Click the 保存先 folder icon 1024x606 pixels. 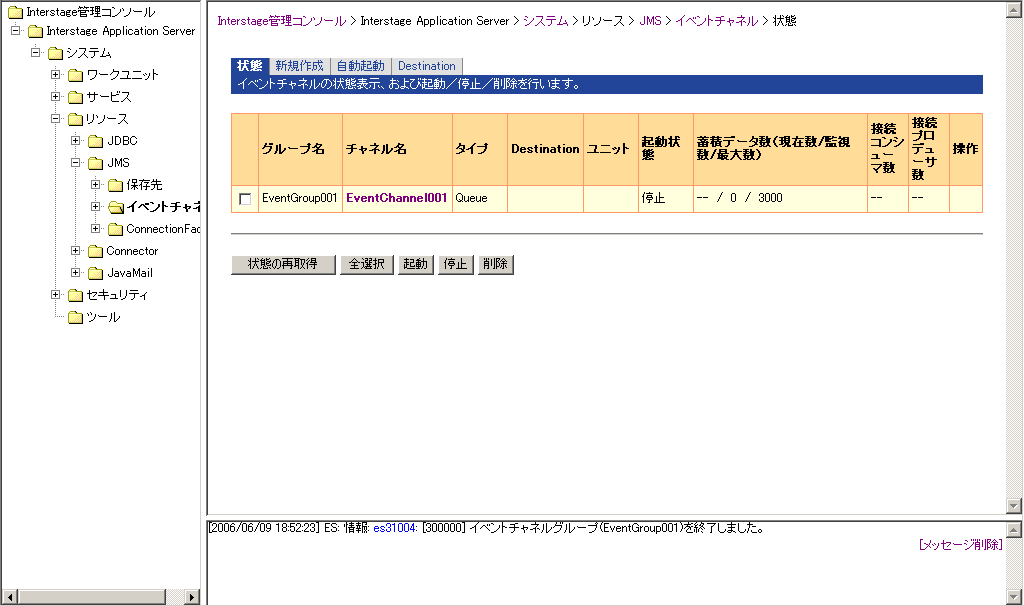(116, 185)
